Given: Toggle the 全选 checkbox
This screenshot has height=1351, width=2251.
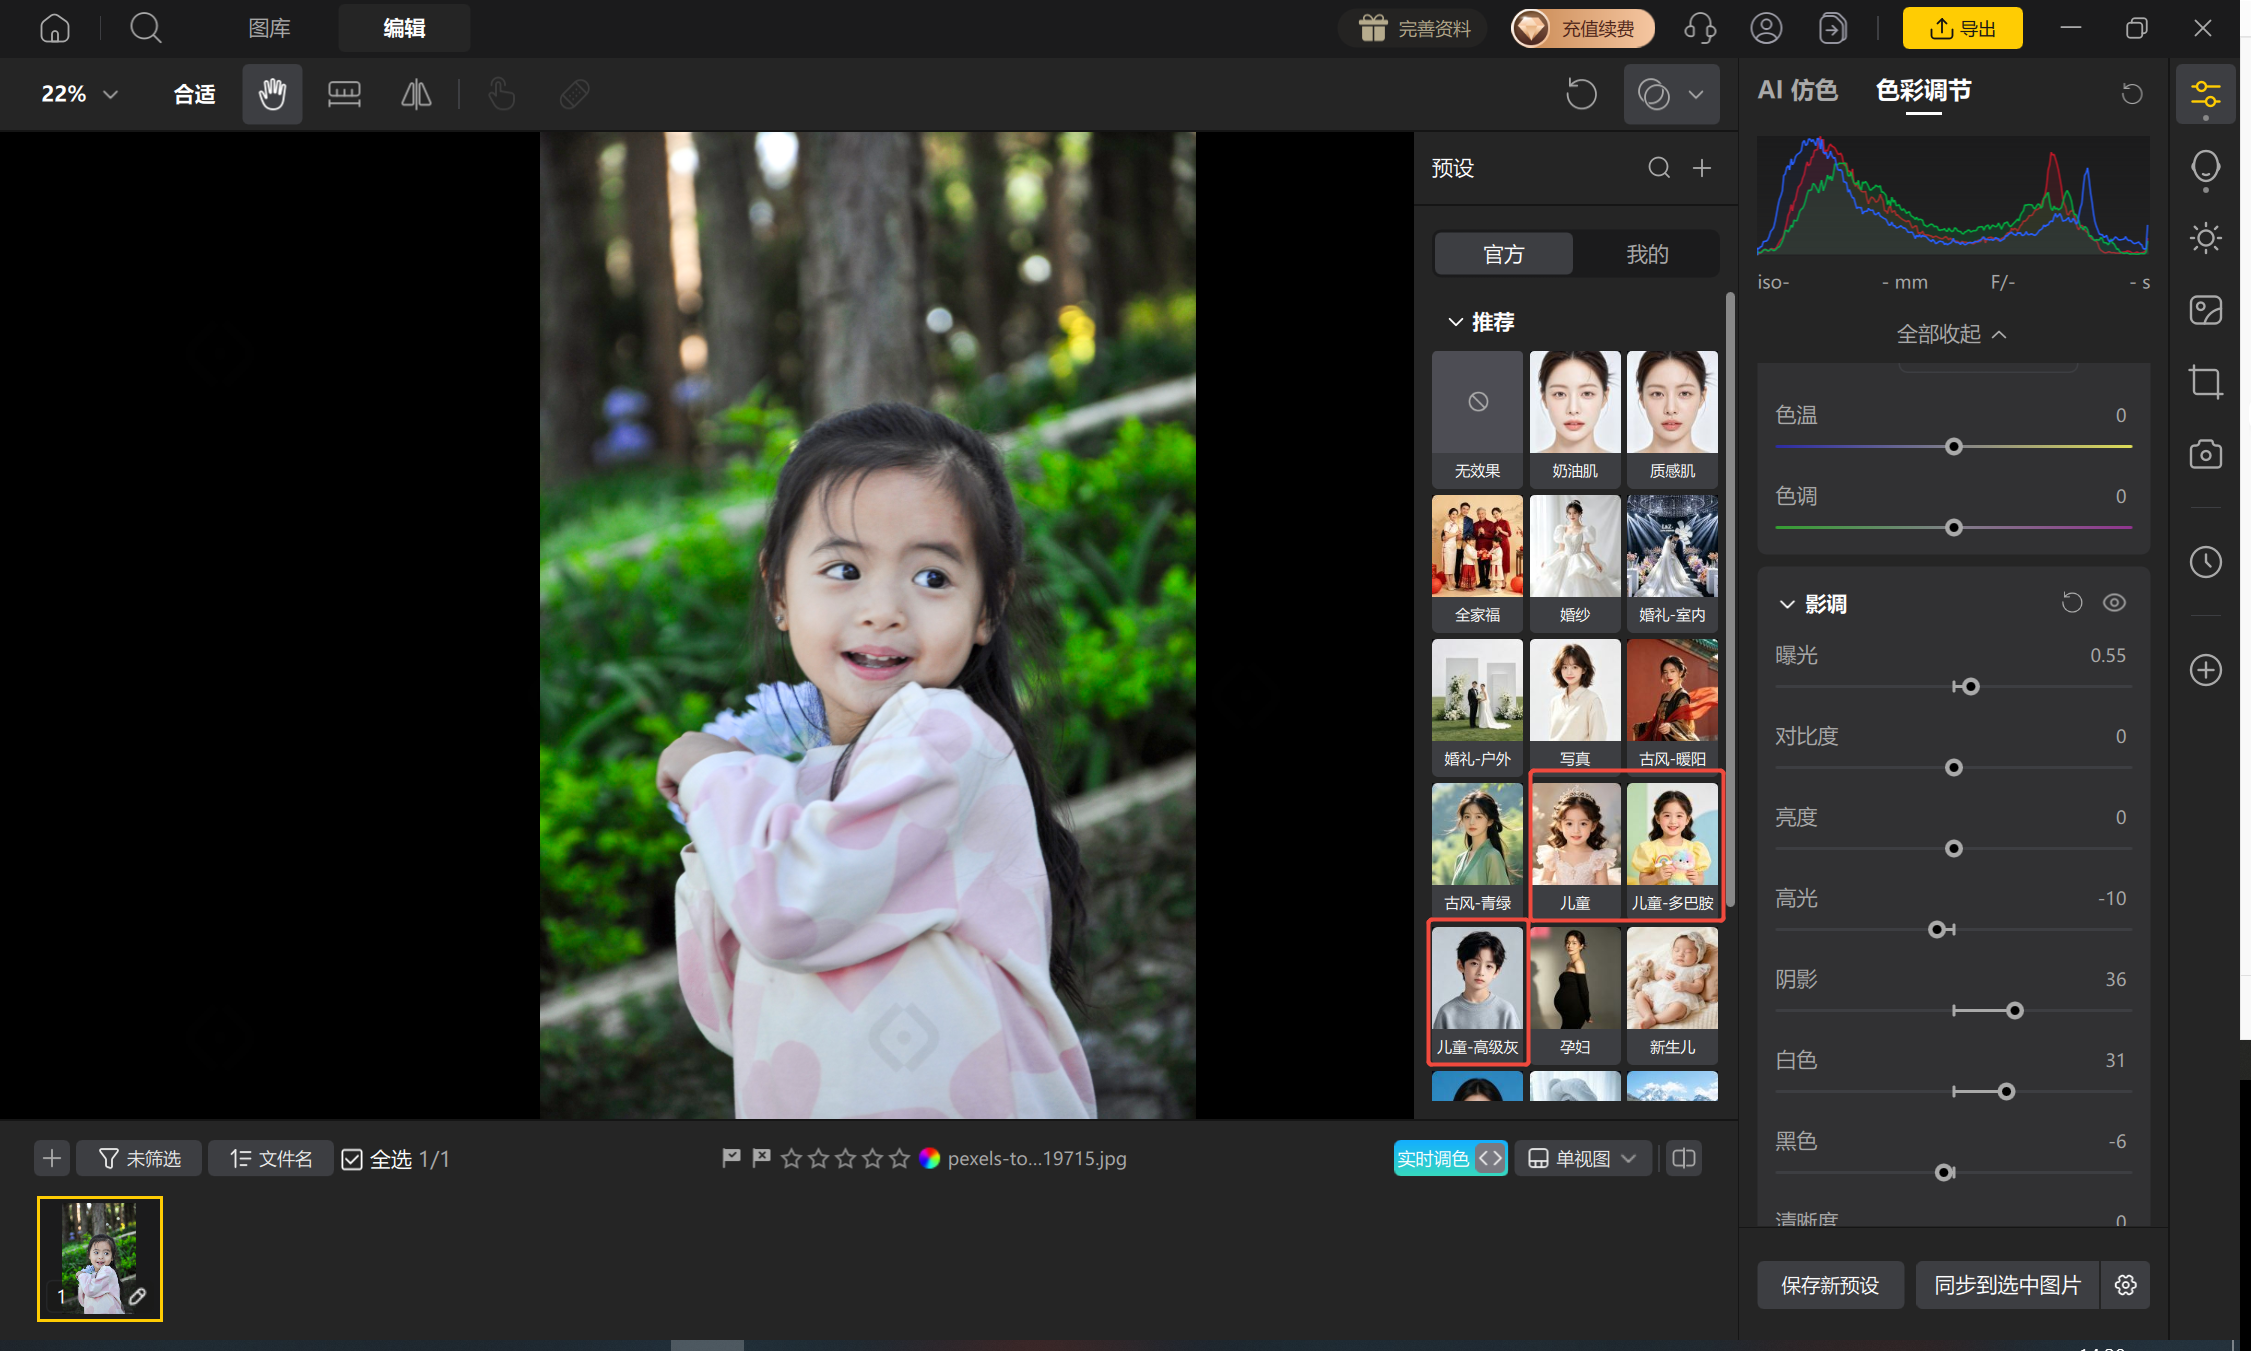Looking at the screenshot, I should coord(352,1159).
